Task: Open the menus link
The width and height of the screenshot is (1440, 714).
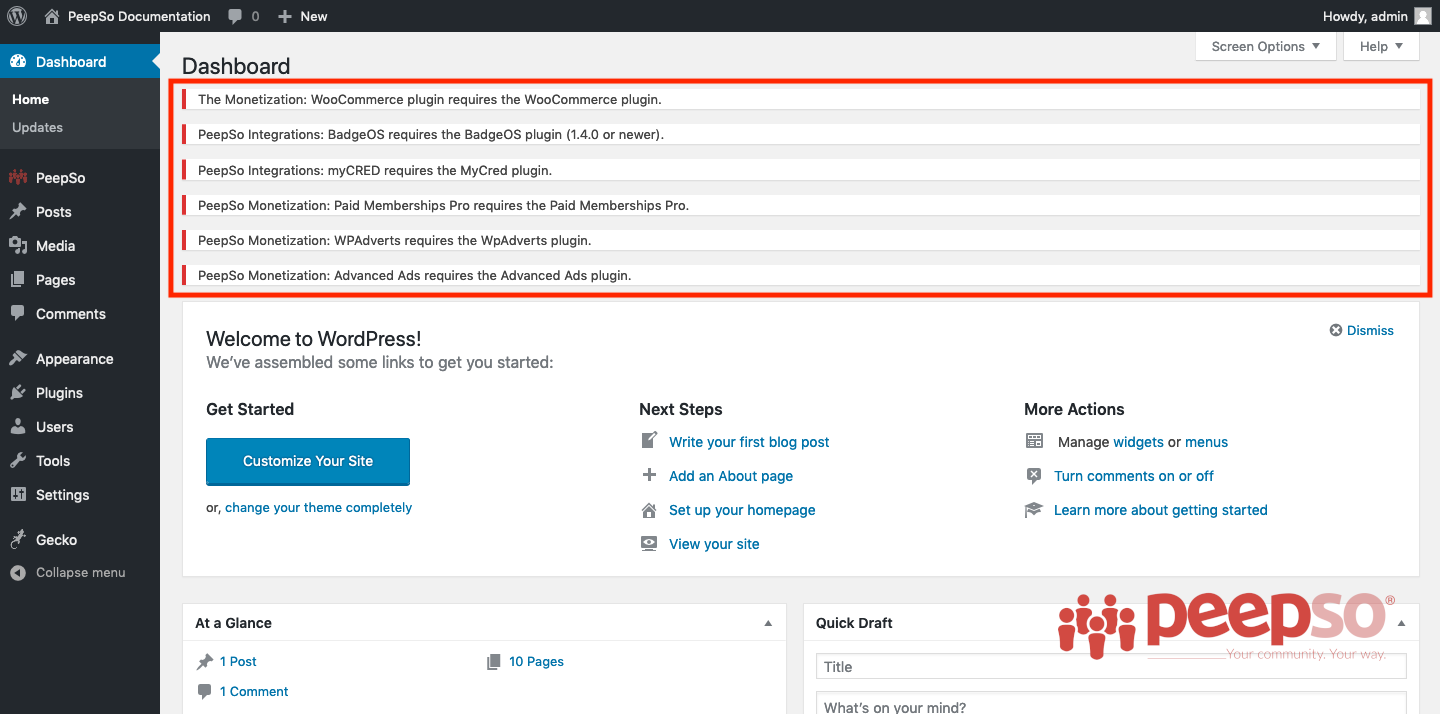Action: coord(1207,442)
